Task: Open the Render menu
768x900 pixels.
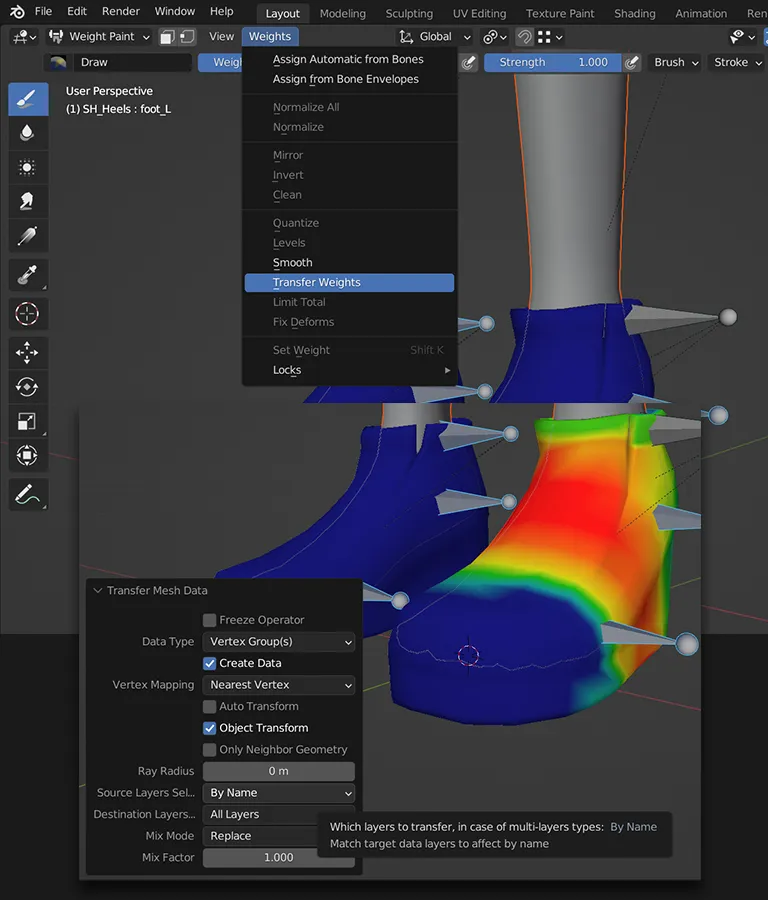Action: 121,11
